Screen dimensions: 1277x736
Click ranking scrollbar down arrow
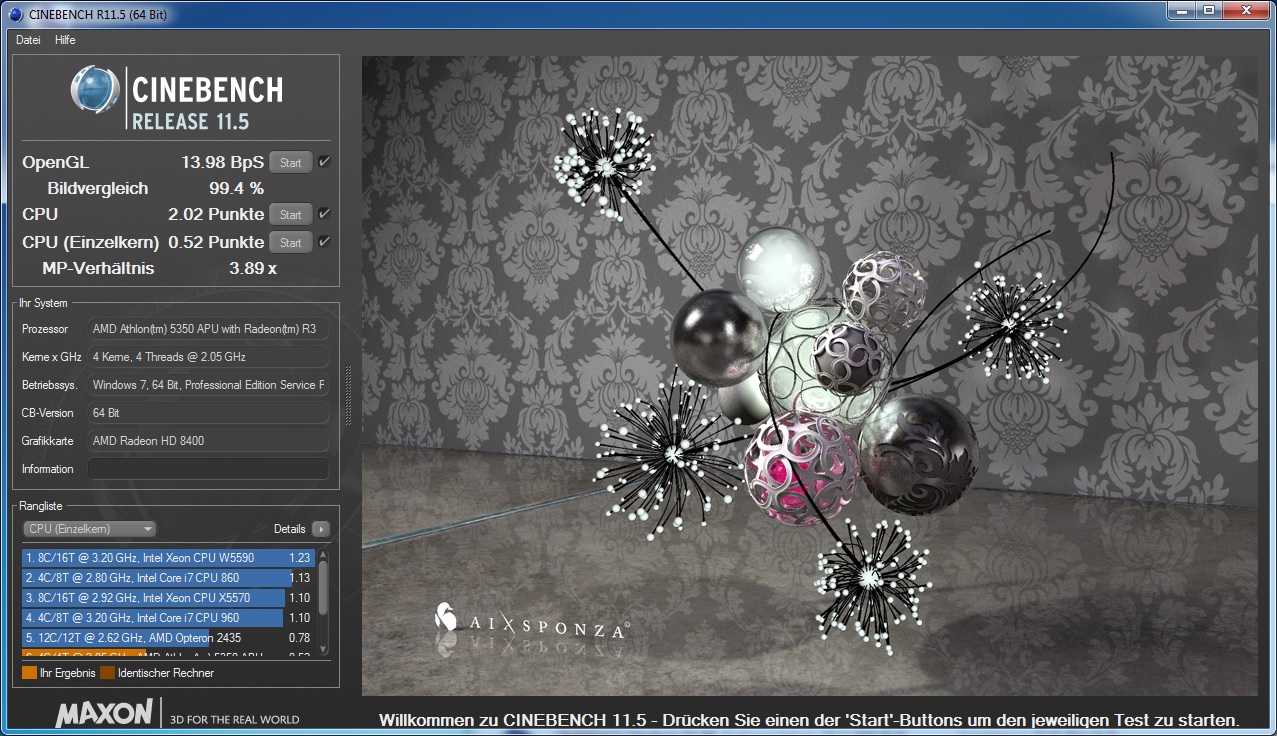(x=323, y=651)
